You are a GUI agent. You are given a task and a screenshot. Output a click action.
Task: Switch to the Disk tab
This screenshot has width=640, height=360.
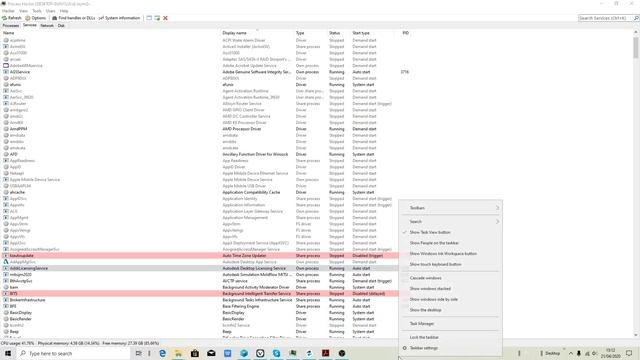pyautogui.click(x=61, y=25)
